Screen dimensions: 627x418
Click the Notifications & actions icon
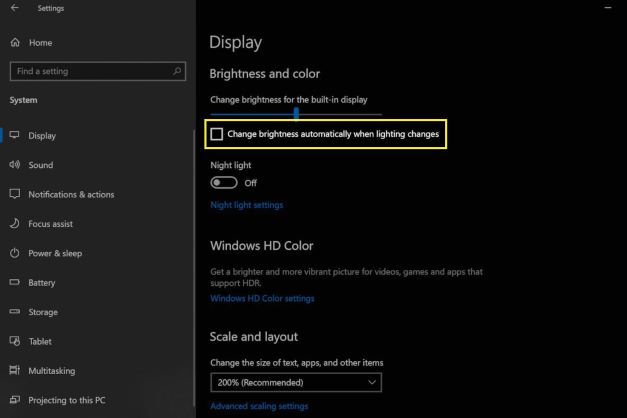point(15,194)
